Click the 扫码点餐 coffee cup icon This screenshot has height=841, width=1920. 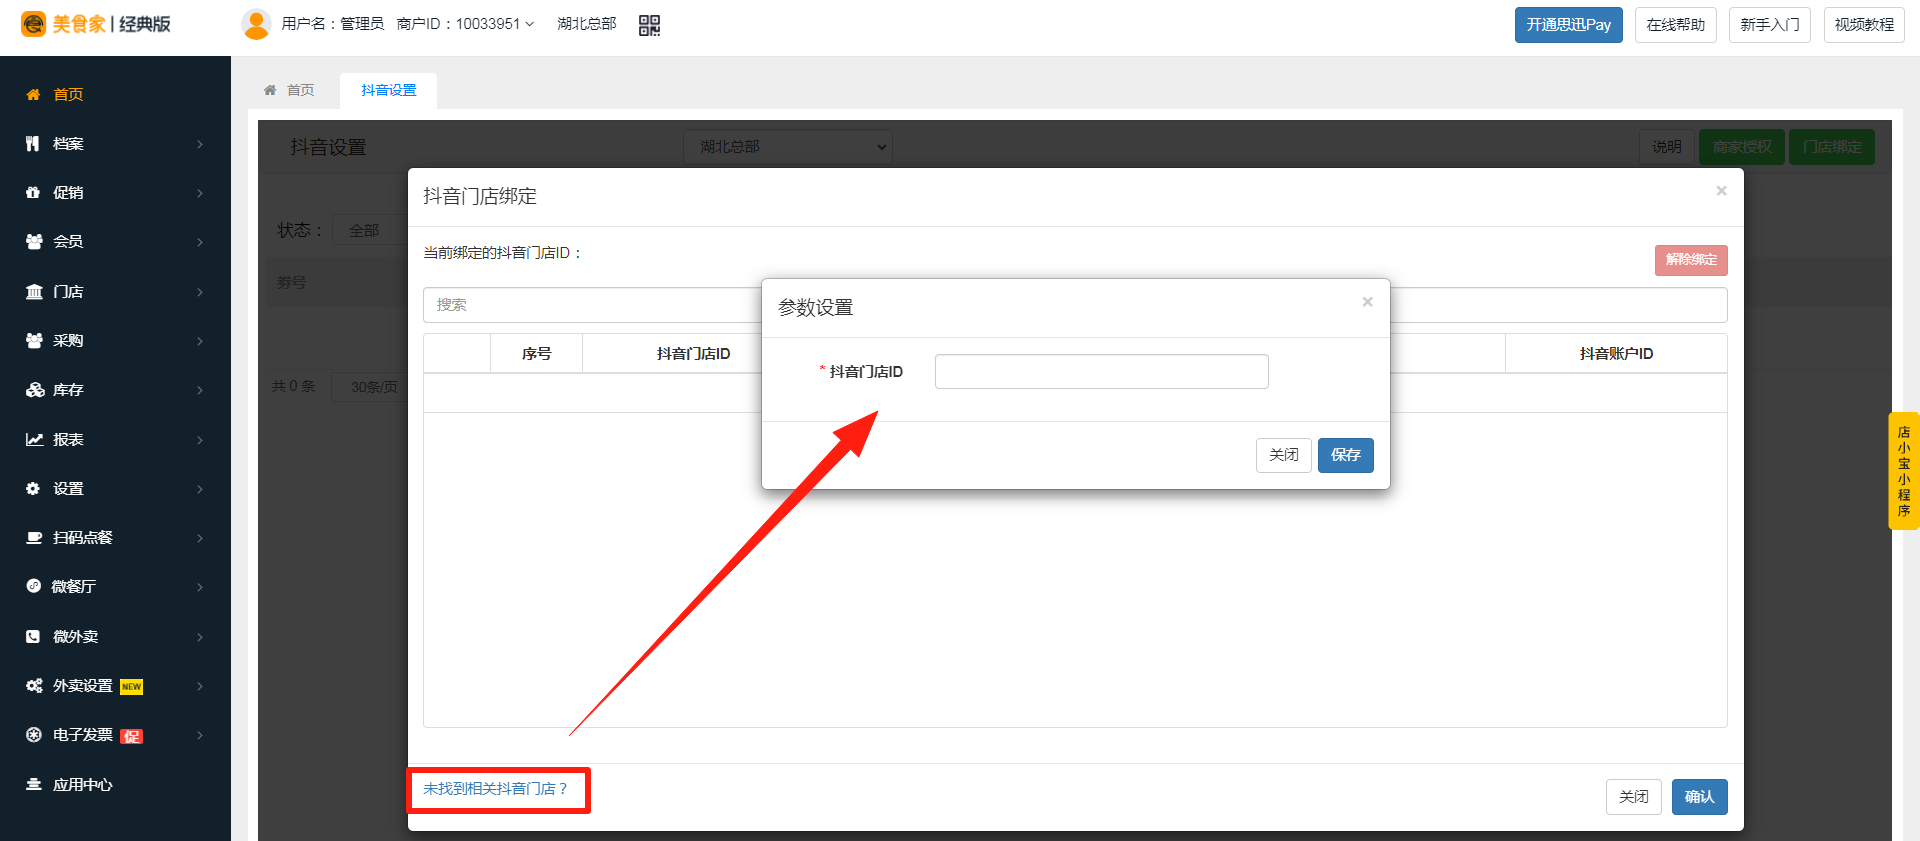click(34, 538)
